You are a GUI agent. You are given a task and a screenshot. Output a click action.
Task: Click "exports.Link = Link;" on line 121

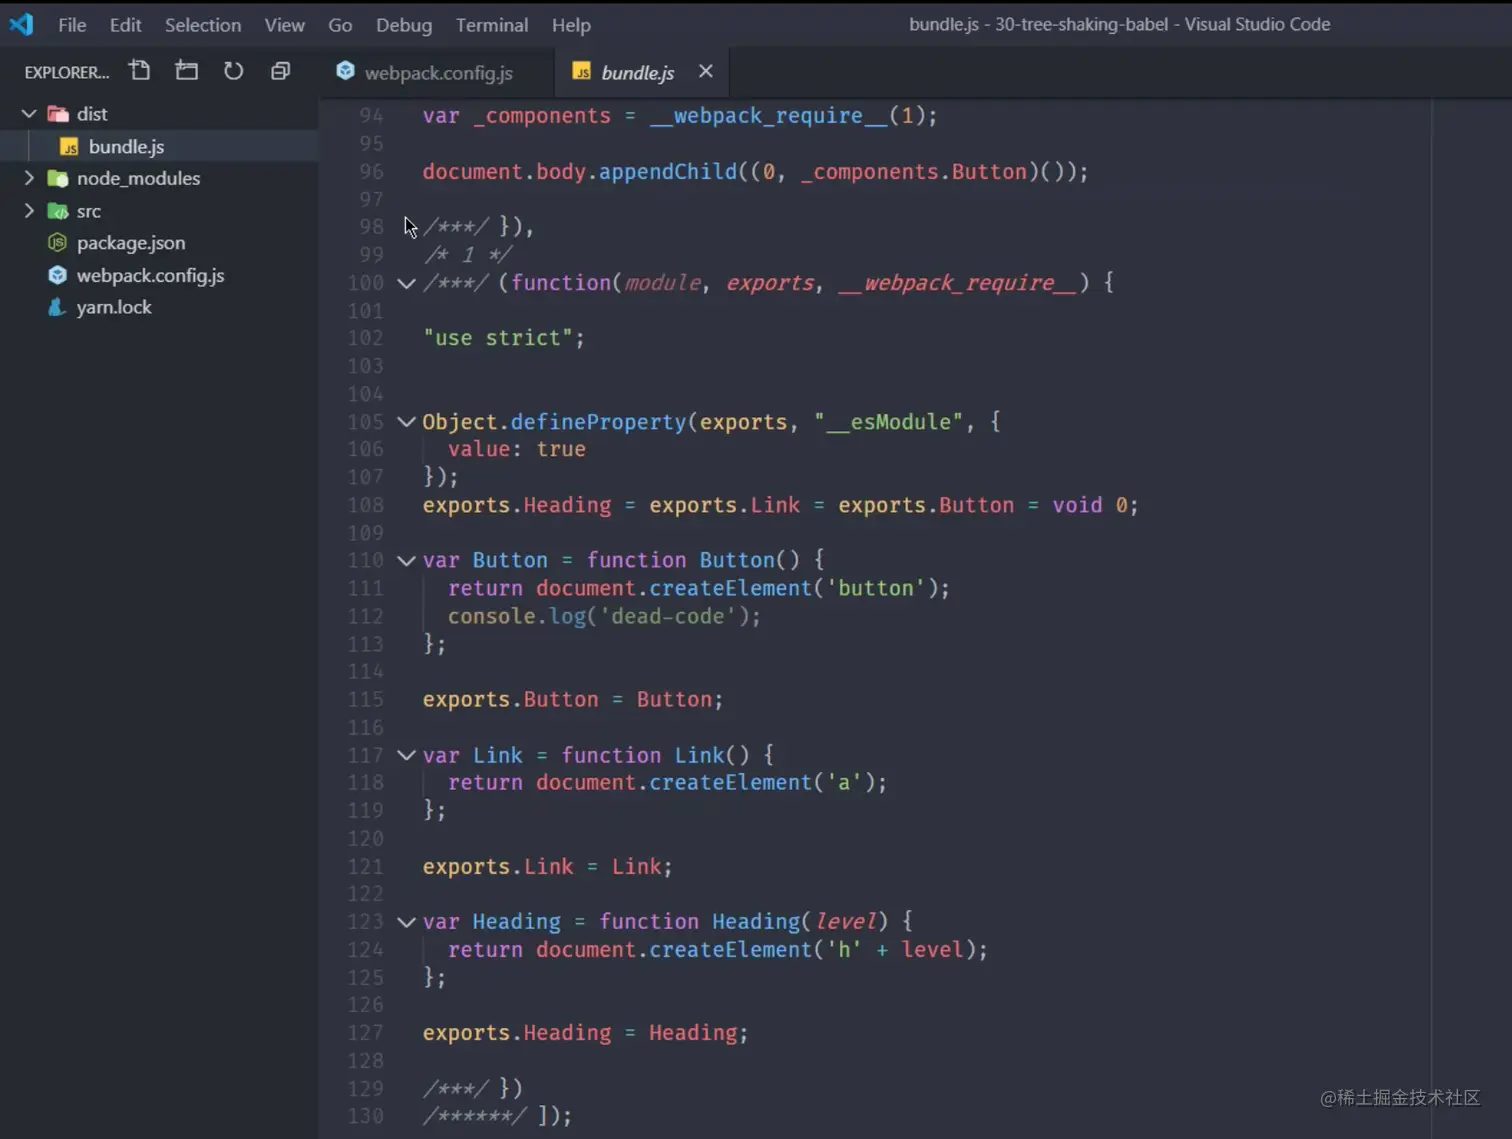(x=547, y=866)
